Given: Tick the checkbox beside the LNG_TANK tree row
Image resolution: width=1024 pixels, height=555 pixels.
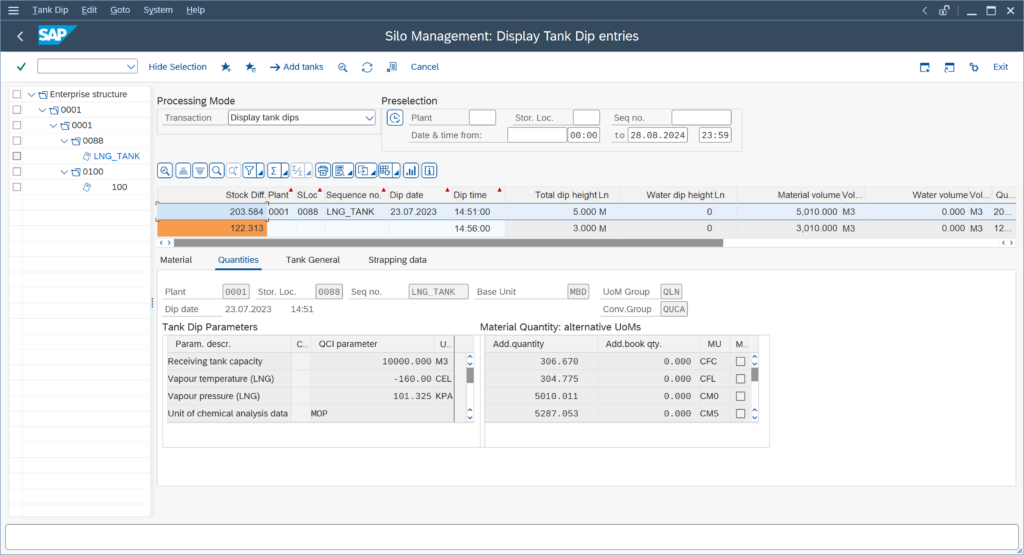Looking at the screenshot, I should click(x=17, y=156).
